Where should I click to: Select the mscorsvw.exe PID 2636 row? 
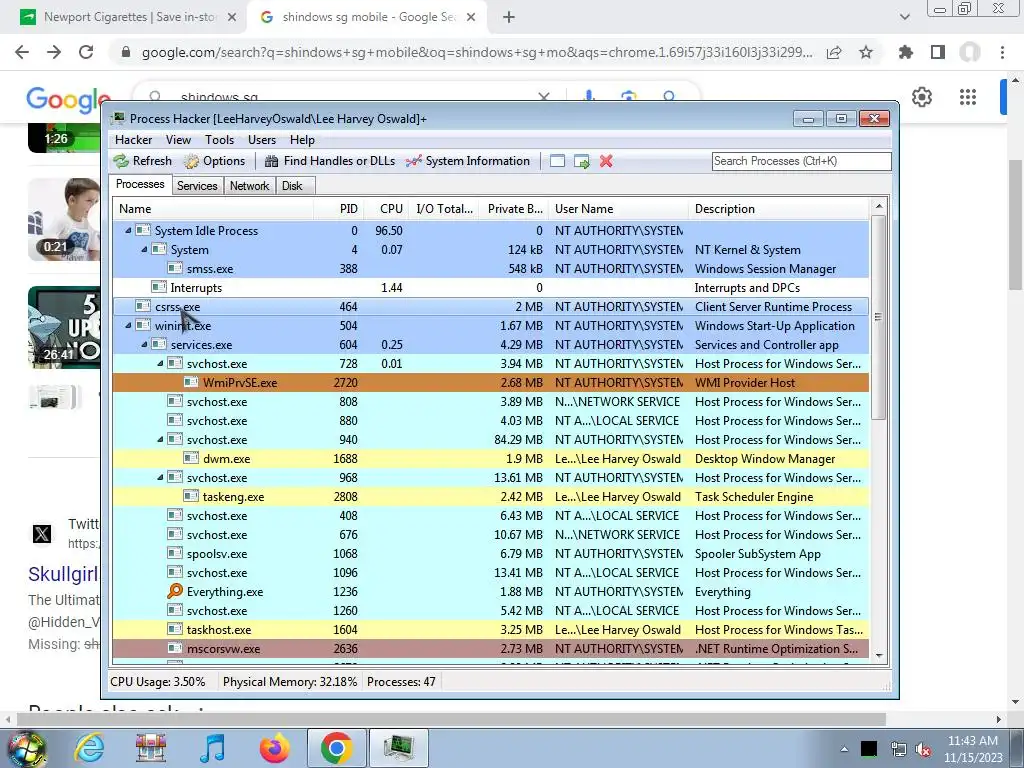491,648
